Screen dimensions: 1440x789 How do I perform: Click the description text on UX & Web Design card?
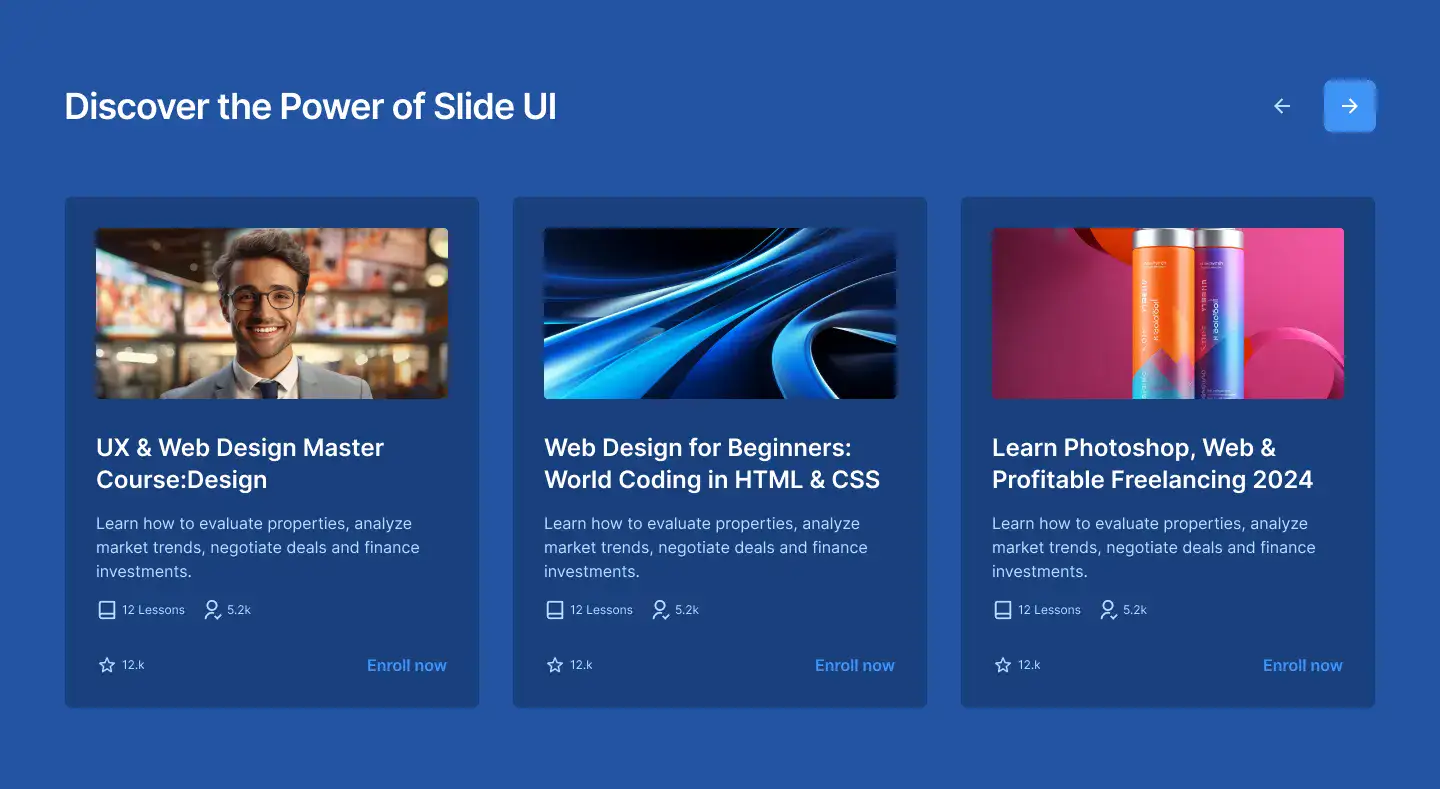[x=258, y=547]
